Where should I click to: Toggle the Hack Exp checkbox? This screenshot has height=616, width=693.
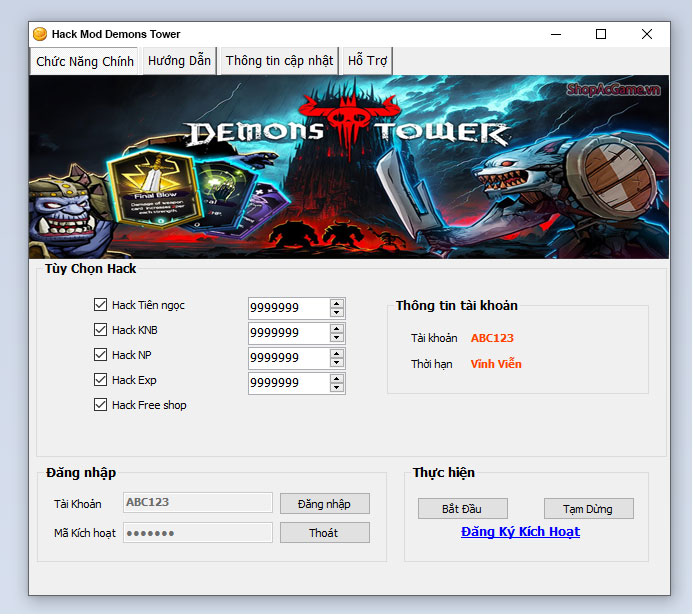[100, 380]
